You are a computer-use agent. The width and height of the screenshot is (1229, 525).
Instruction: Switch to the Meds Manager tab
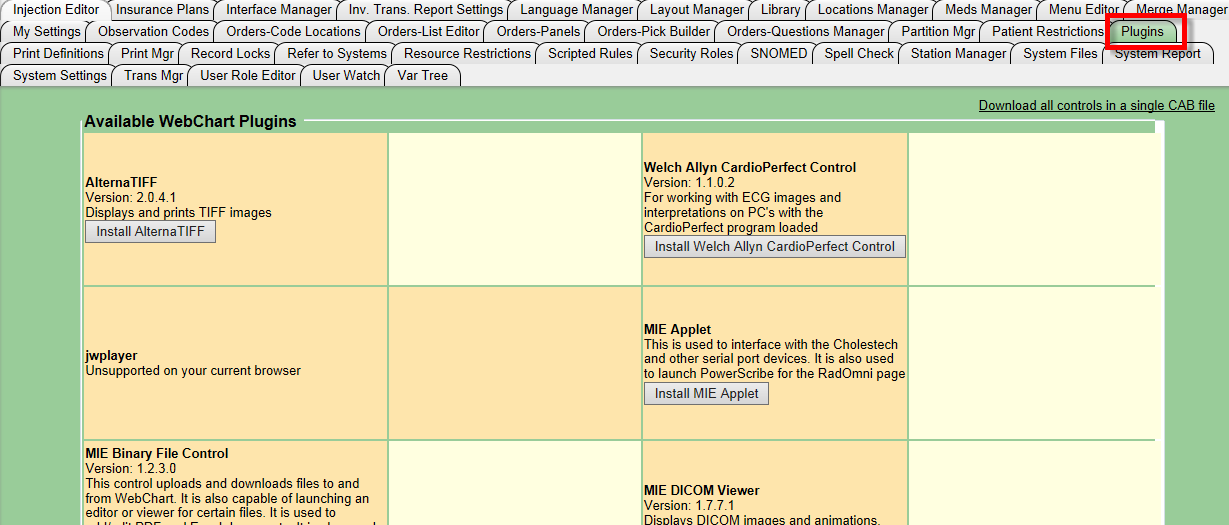click(988, 9)
